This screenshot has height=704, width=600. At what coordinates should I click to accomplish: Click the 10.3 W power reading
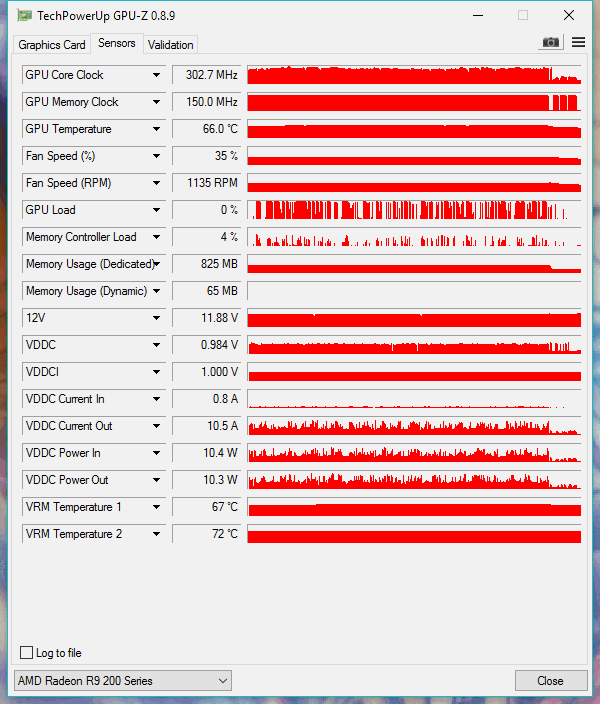(x=207, y=480)
